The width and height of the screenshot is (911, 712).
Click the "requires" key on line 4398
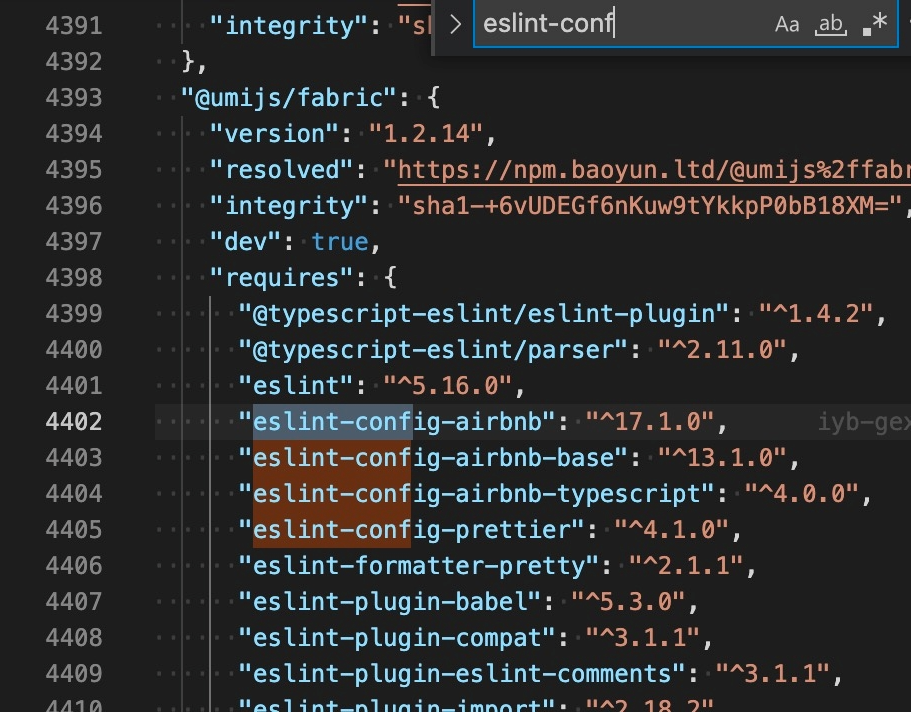(281, 277)
